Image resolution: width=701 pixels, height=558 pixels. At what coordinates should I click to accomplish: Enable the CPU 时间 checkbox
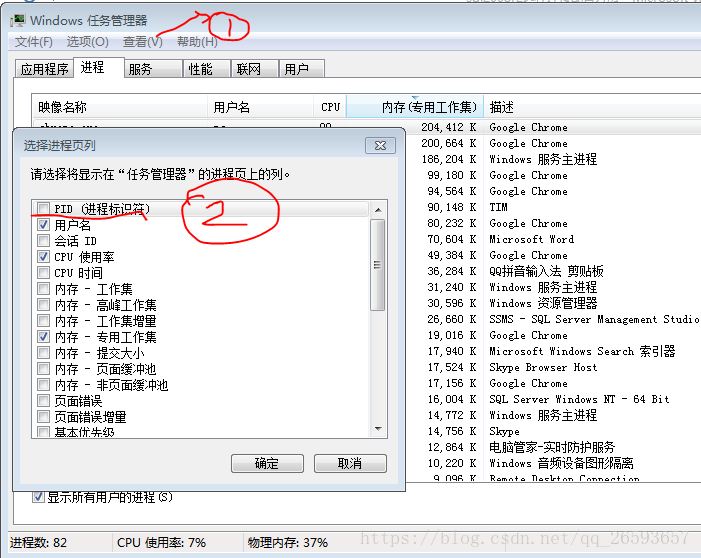[x=43, y=272]
